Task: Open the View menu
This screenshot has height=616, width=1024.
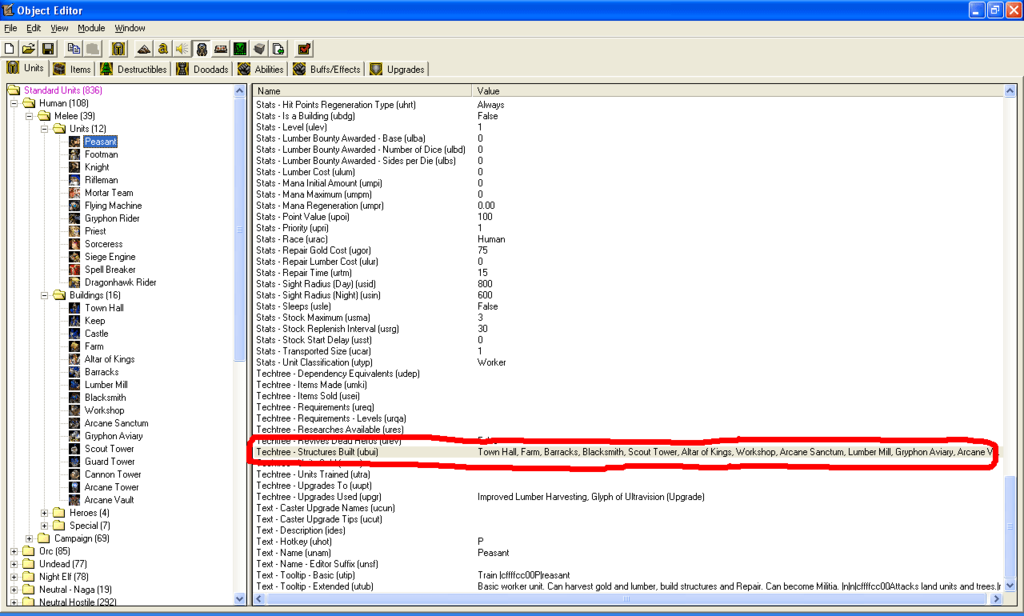Action: 59,28
